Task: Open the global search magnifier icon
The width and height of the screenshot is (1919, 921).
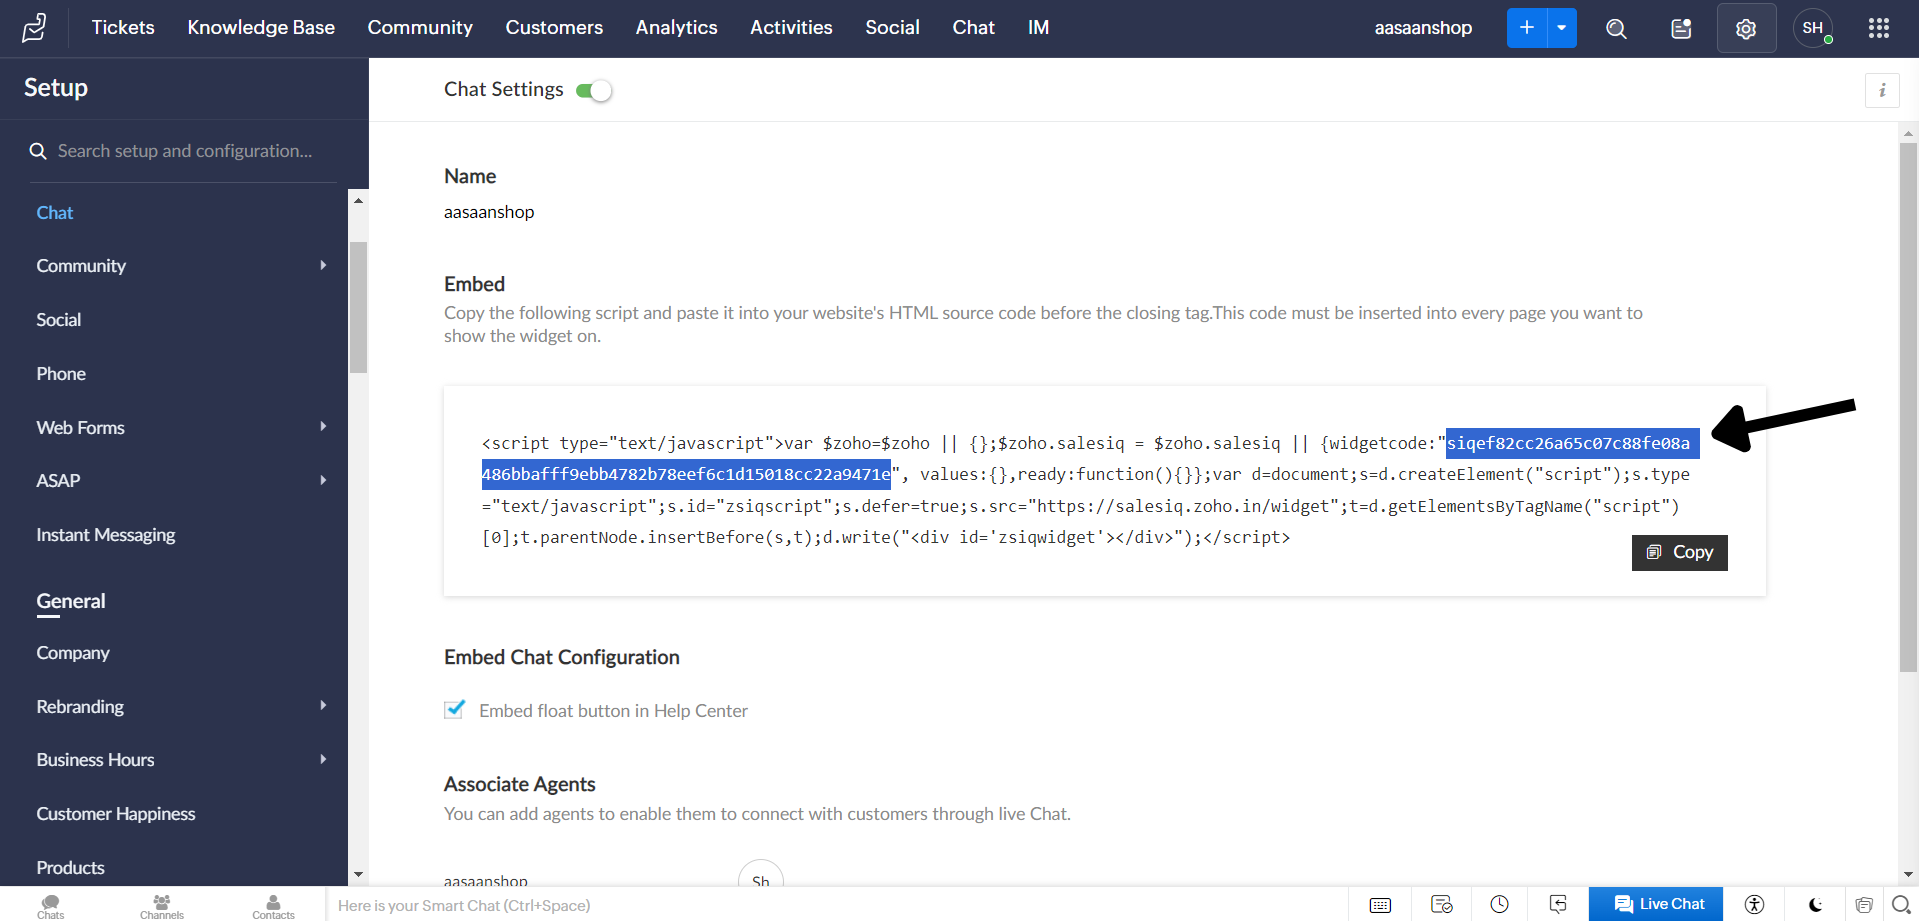Action: [x=1616, y=28]
